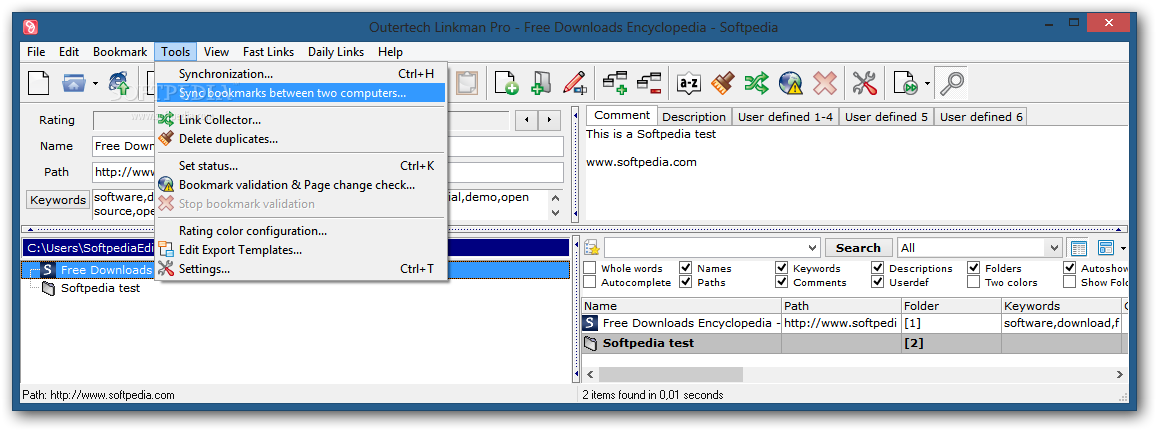Click the Keywords button
The height and width of the screenshot is (431, 1157).
58,200
